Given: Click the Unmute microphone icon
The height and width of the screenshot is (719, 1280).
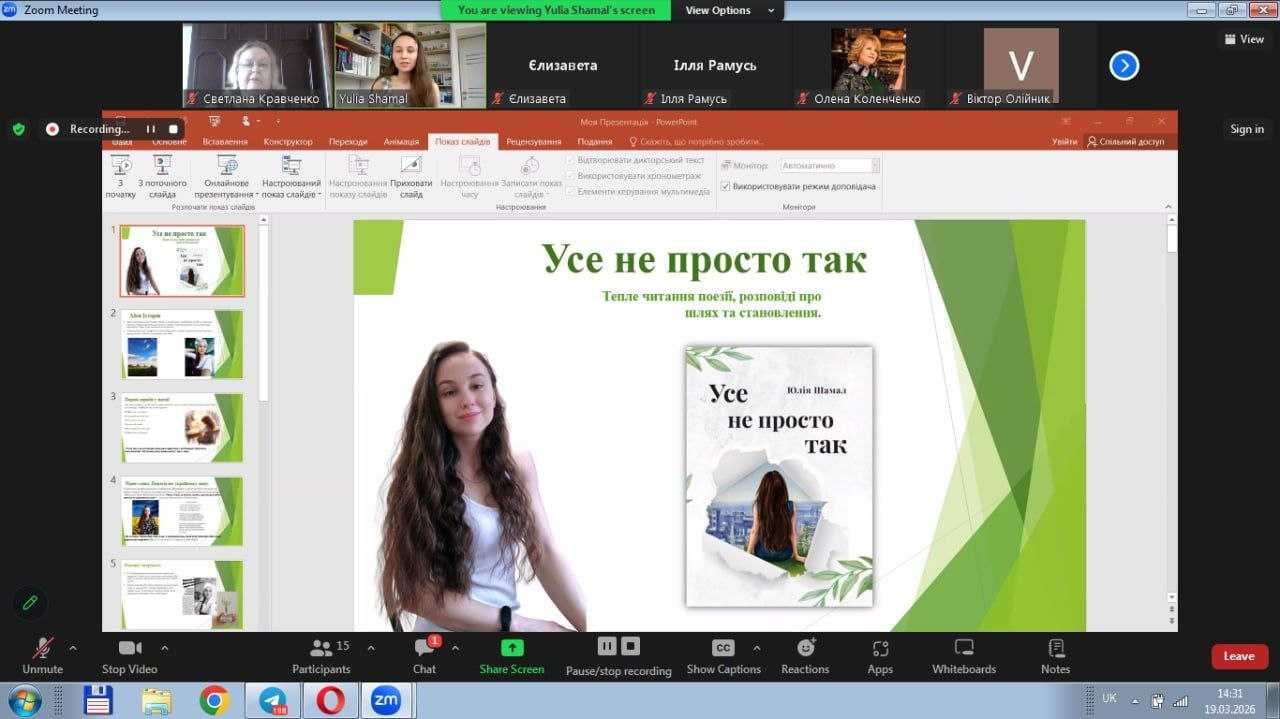Looking at the screenshot, I should tap(42, 648).
